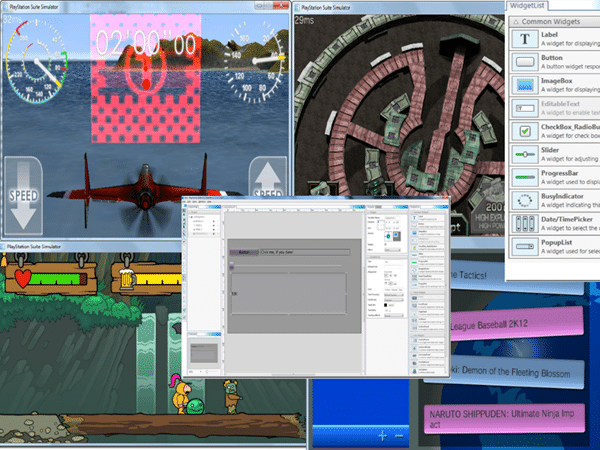Select the Button widget on designer canvas
Screen dimensions: 600x450
click(x=244, y=252)
